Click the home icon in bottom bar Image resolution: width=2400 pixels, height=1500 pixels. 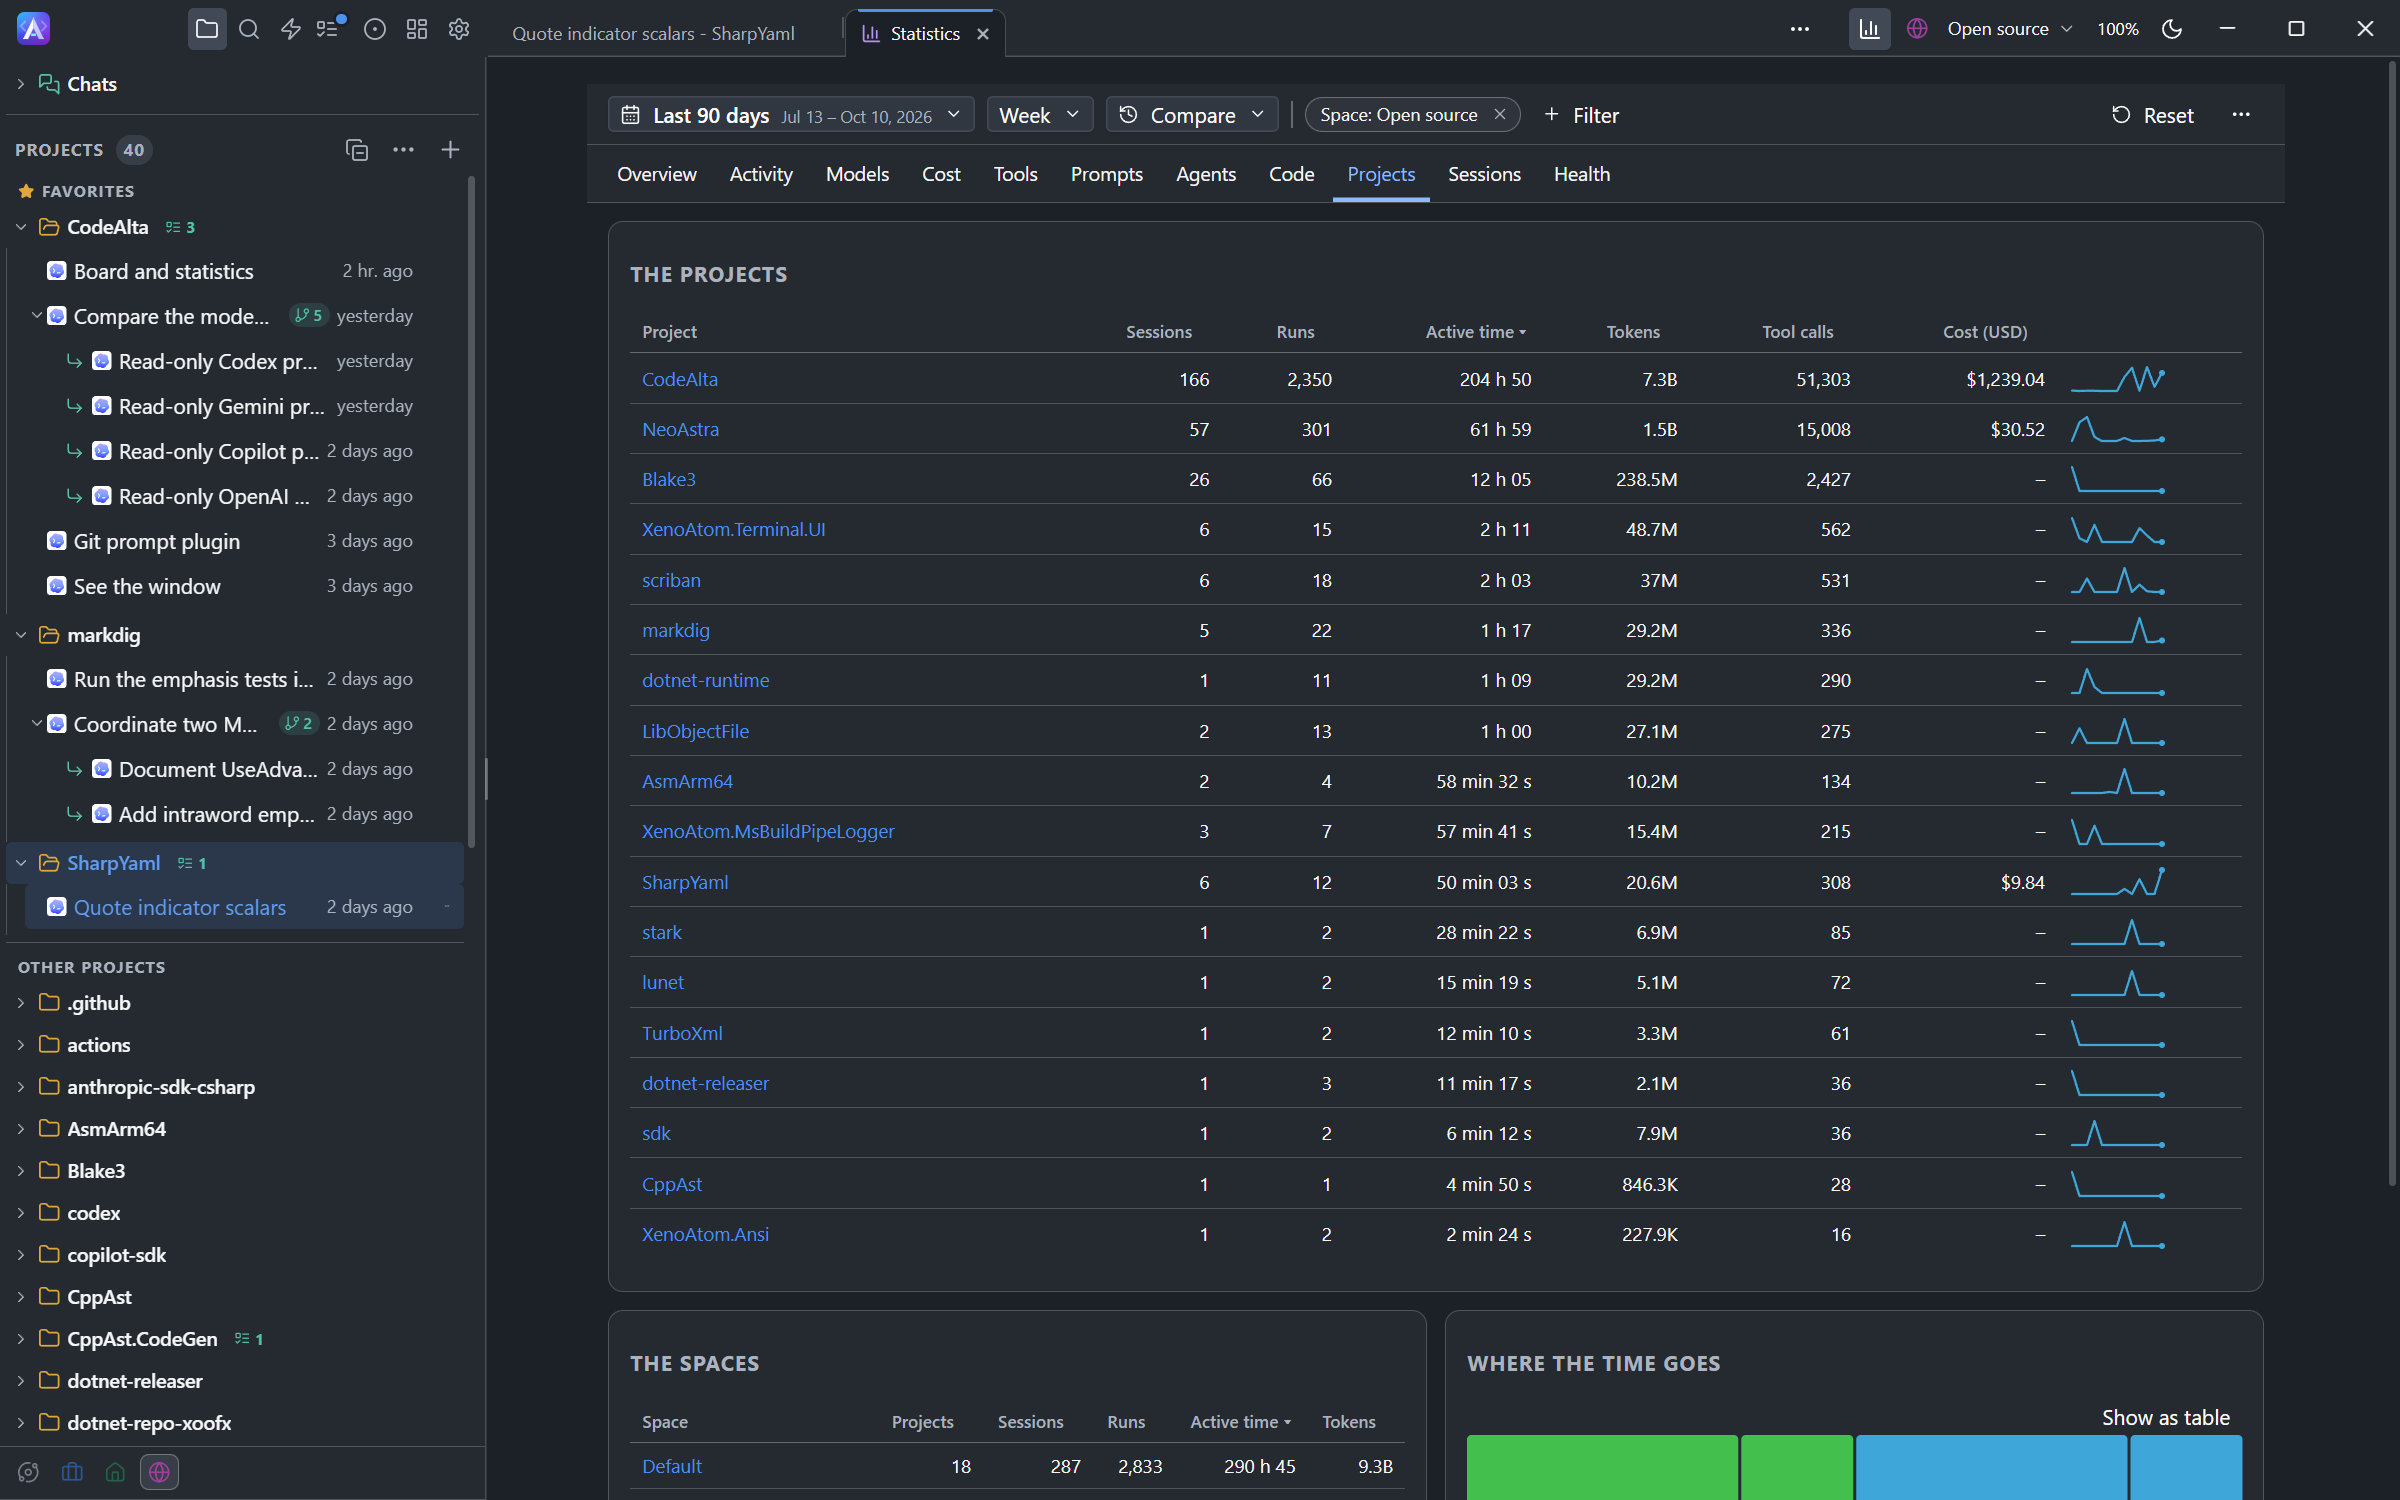pos(115,1472)
